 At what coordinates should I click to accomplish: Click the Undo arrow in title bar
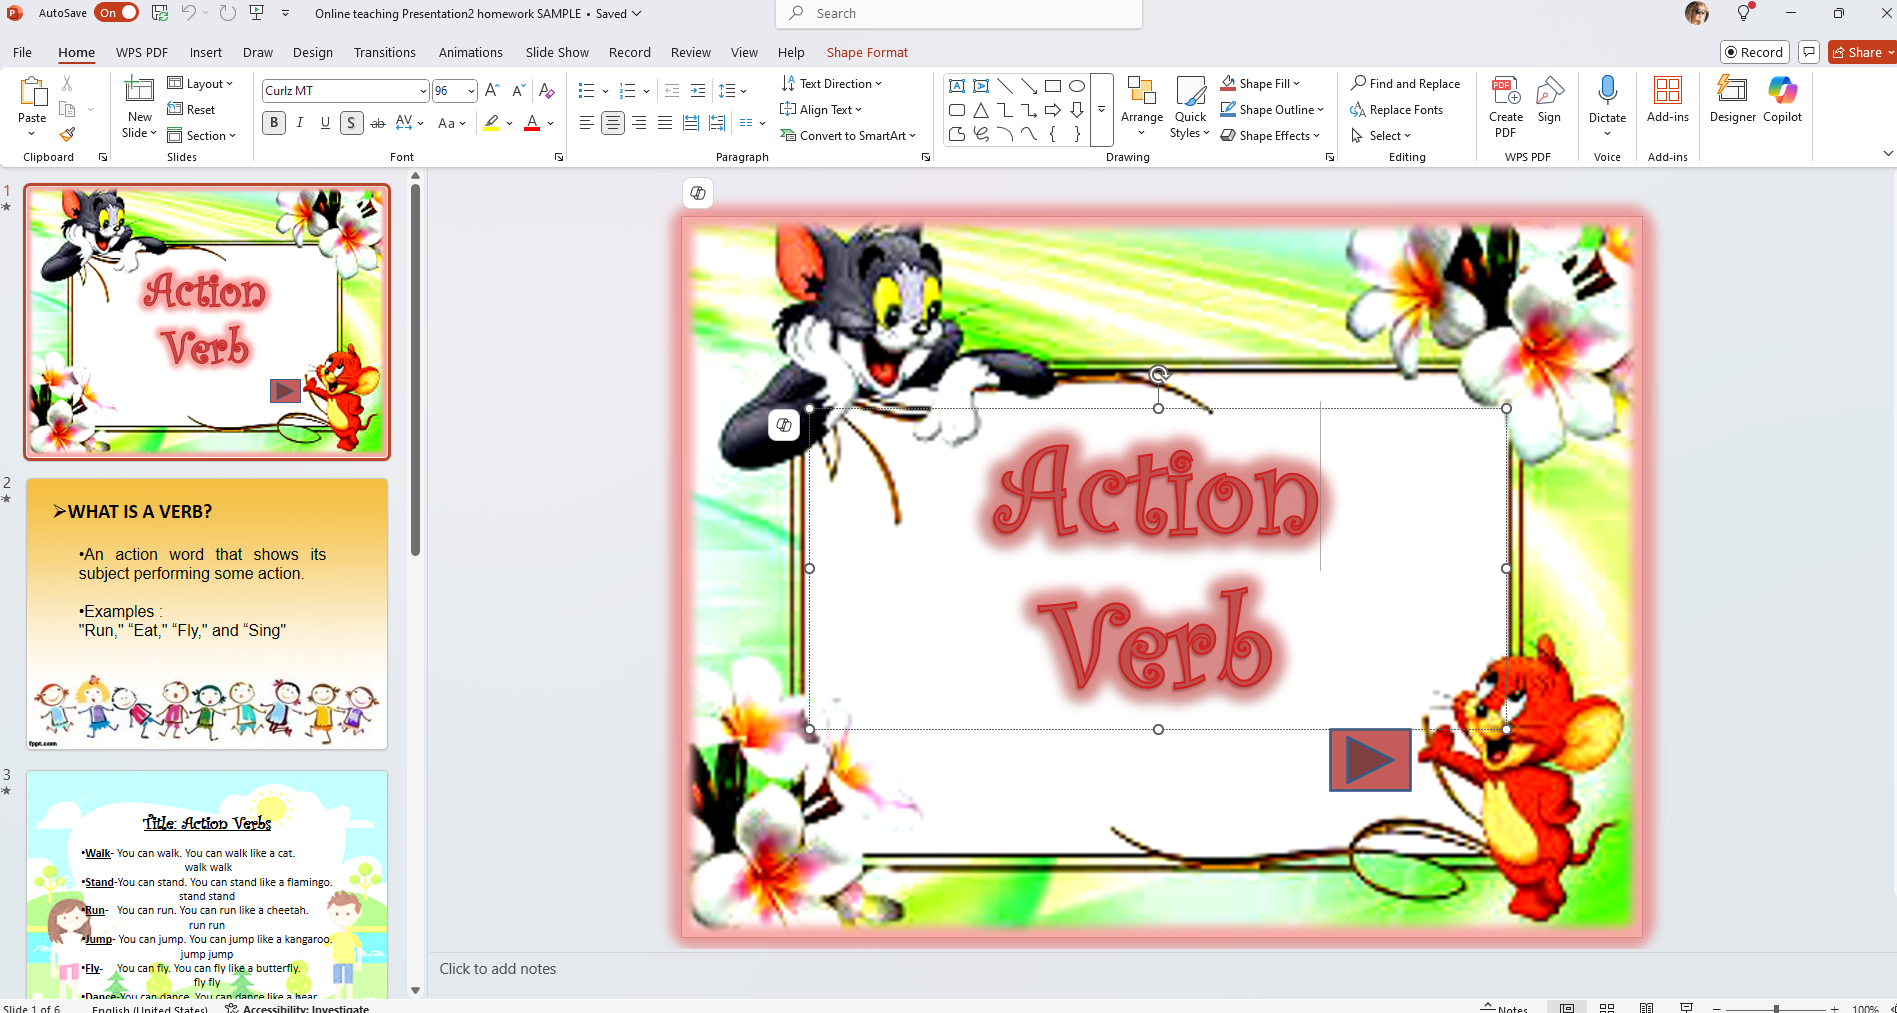pos(189,13)
